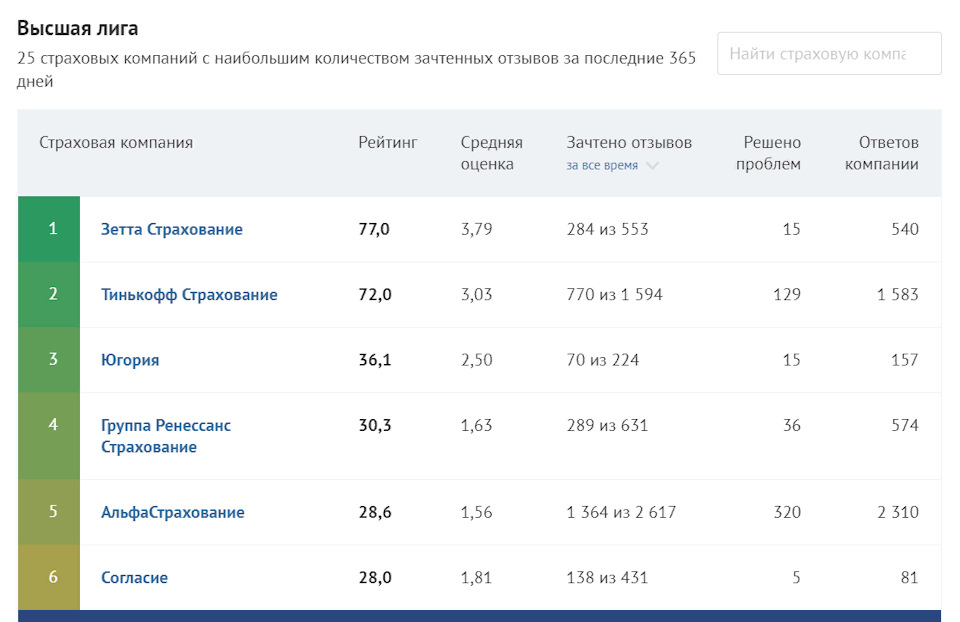Click the chevron arrow beside 'за все время'

pos(653,166)
